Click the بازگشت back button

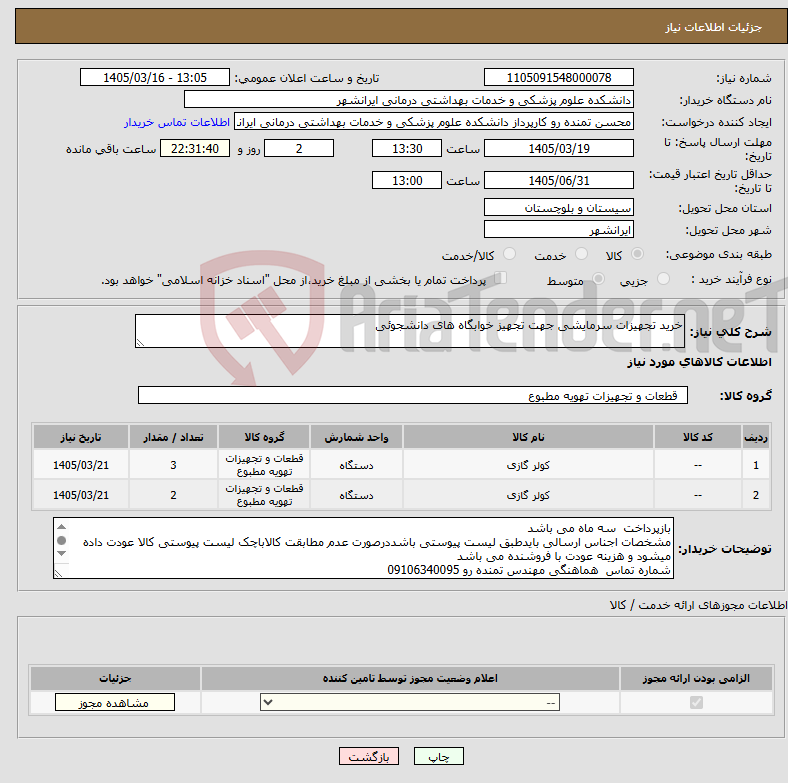coord(369,756)
